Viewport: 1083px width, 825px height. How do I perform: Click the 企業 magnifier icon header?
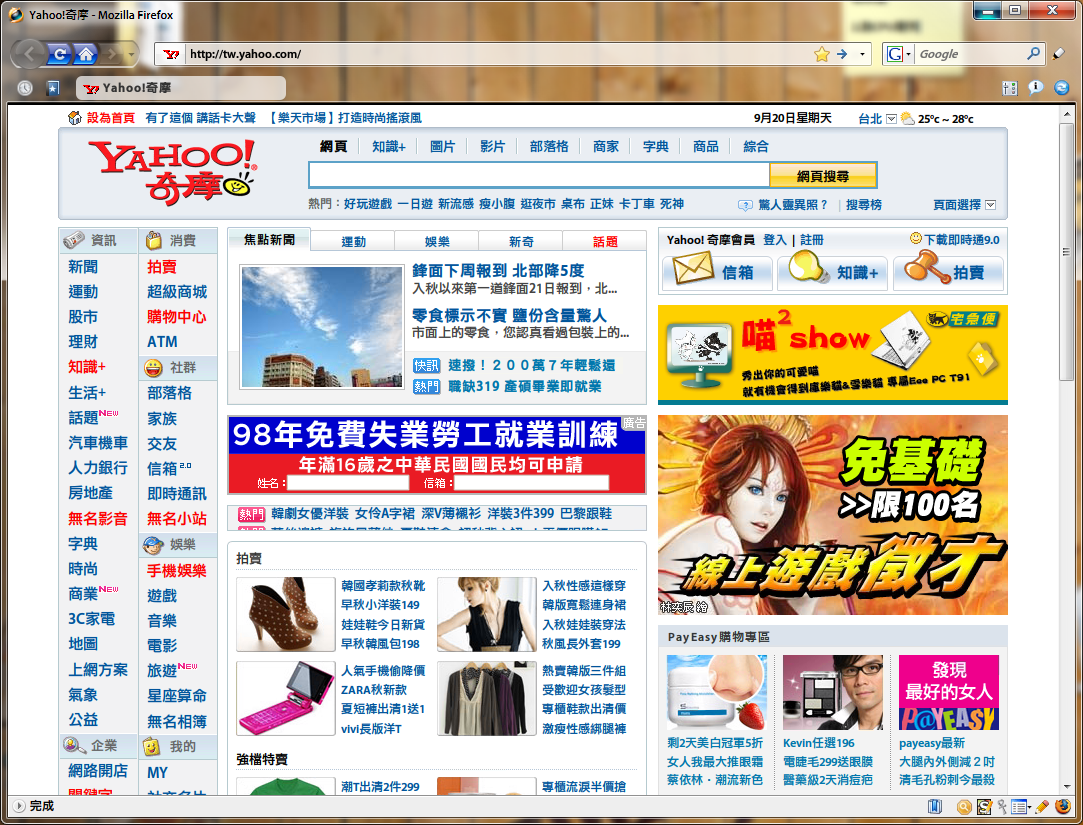pos(73,745)
